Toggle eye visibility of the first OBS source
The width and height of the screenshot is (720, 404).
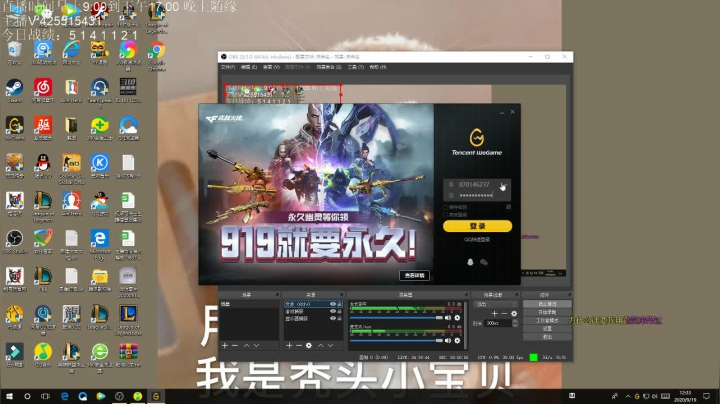point(333,304)
